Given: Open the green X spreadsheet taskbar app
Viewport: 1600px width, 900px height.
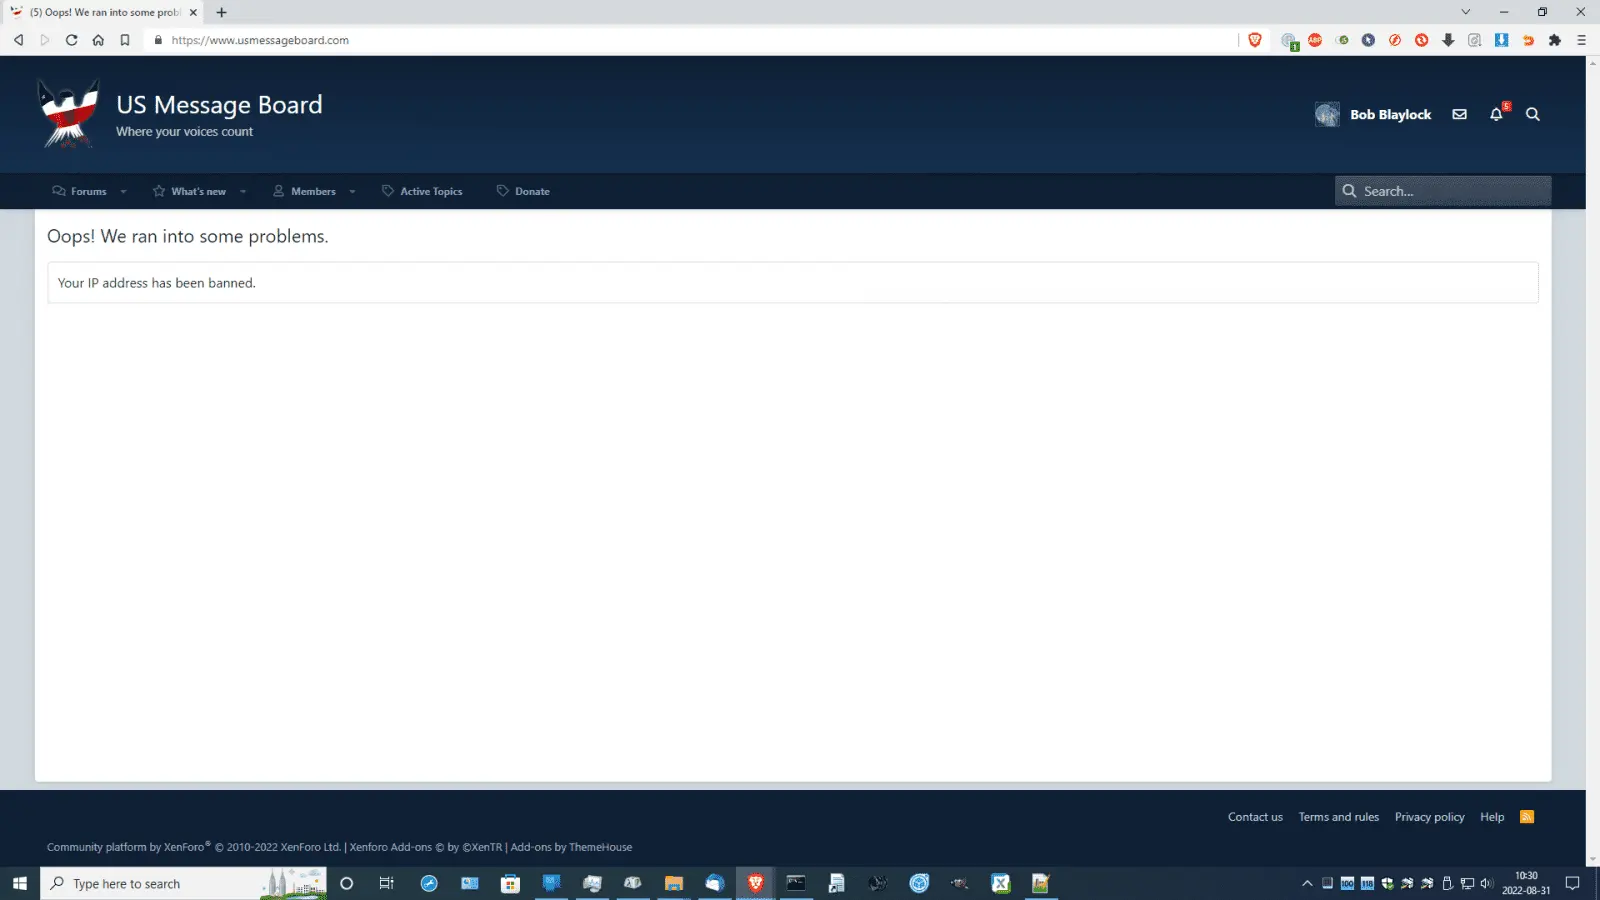Looking at the screenshot, I should click(1000, 883).
